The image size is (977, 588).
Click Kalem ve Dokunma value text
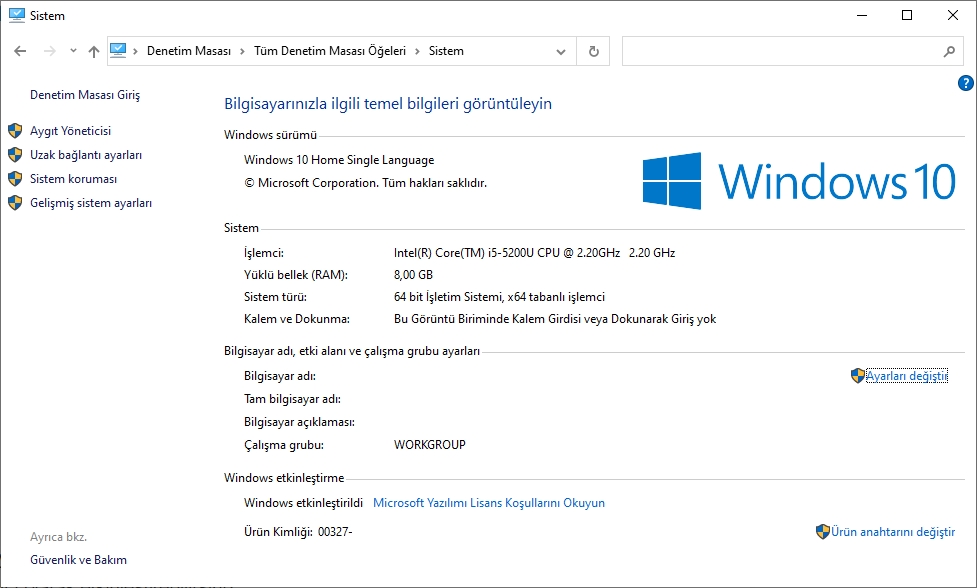coord(555,319)
